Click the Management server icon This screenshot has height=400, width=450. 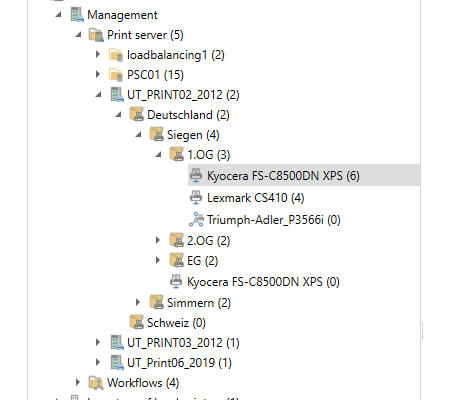tap(77, 15)
